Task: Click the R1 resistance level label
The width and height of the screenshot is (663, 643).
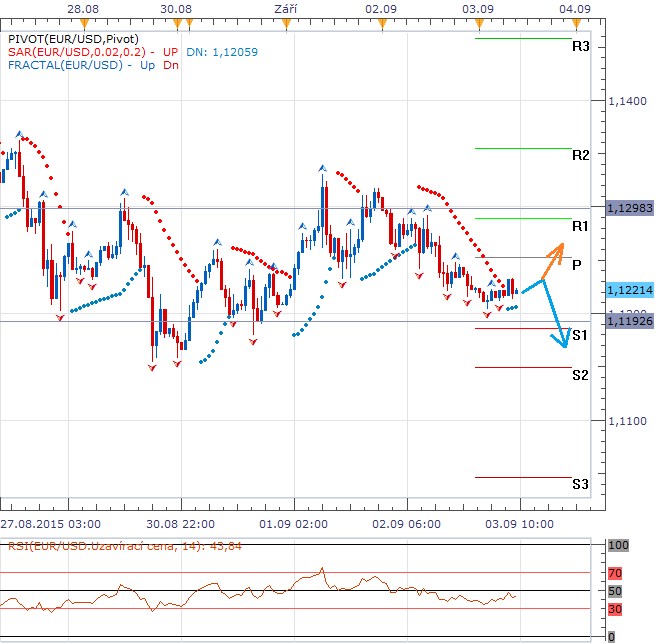Action: click(579, 227)
